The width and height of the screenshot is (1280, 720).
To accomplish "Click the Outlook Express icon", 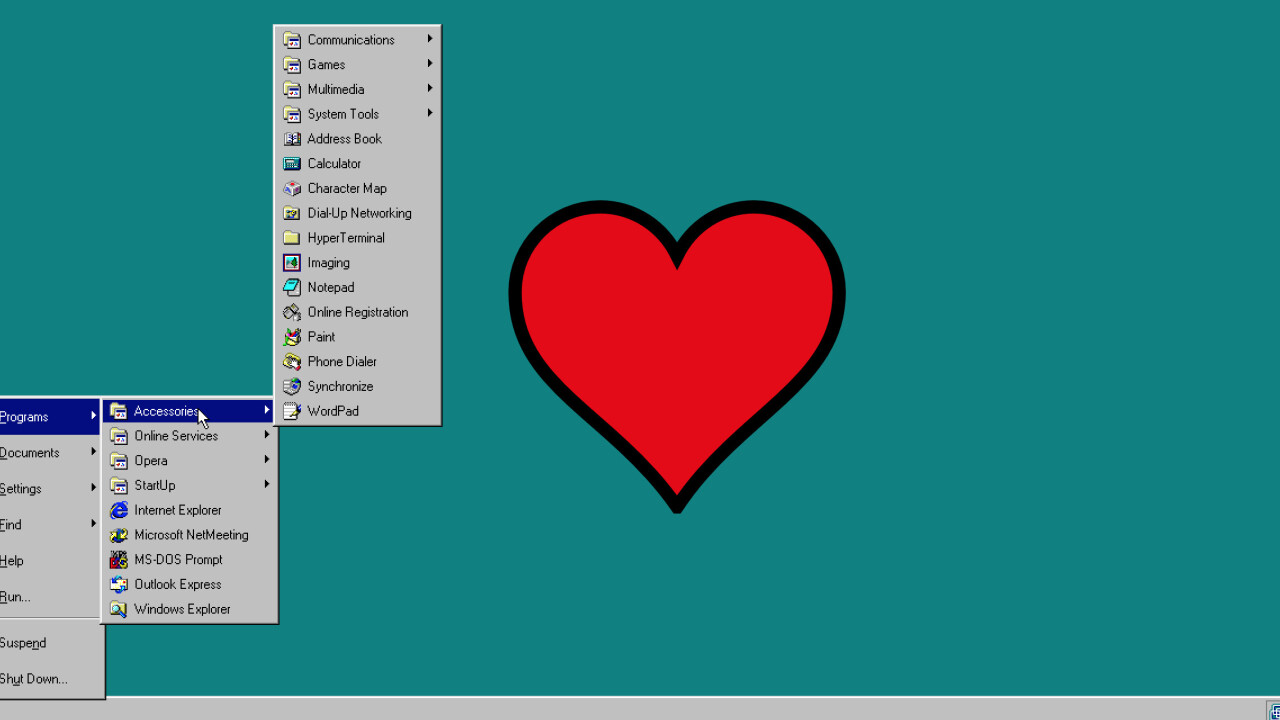I will (x=119, y=585).
